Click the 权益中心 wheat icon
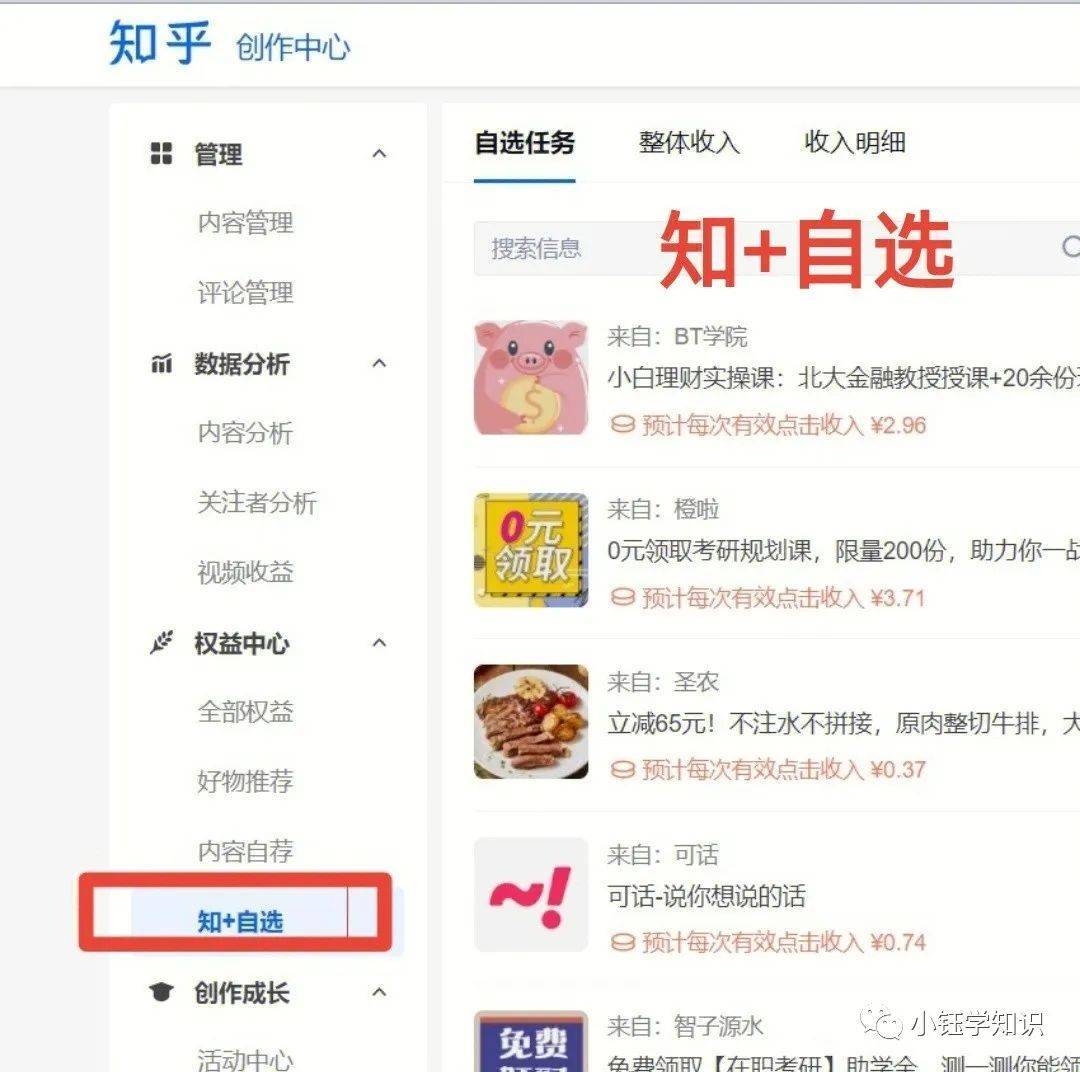 point(161,642)
